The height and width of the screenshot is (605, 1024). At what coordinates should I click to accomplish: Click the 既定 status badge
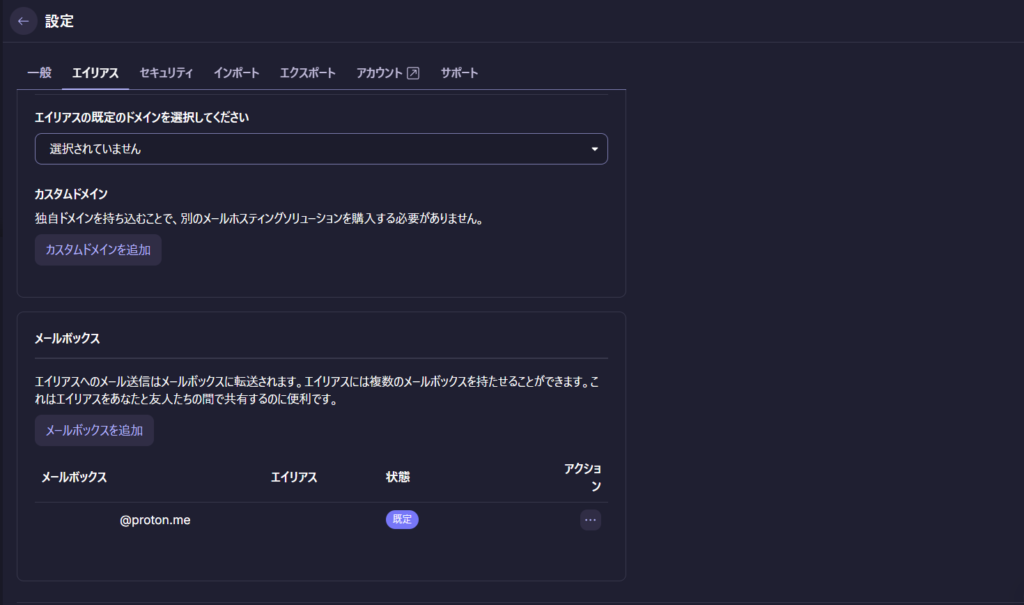(402, 520)
